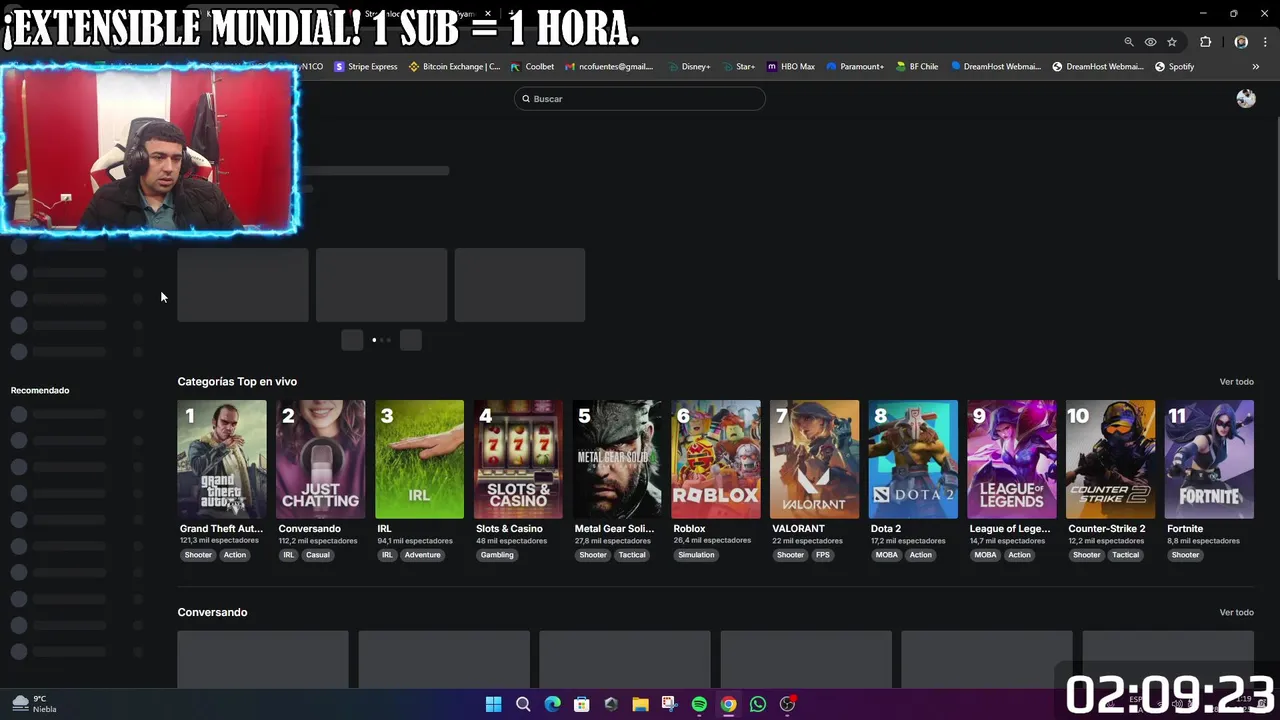Viewport: 1280px width, 720px height.
Task: Open the Slots & Casino category cover
Action: point(518,459)
